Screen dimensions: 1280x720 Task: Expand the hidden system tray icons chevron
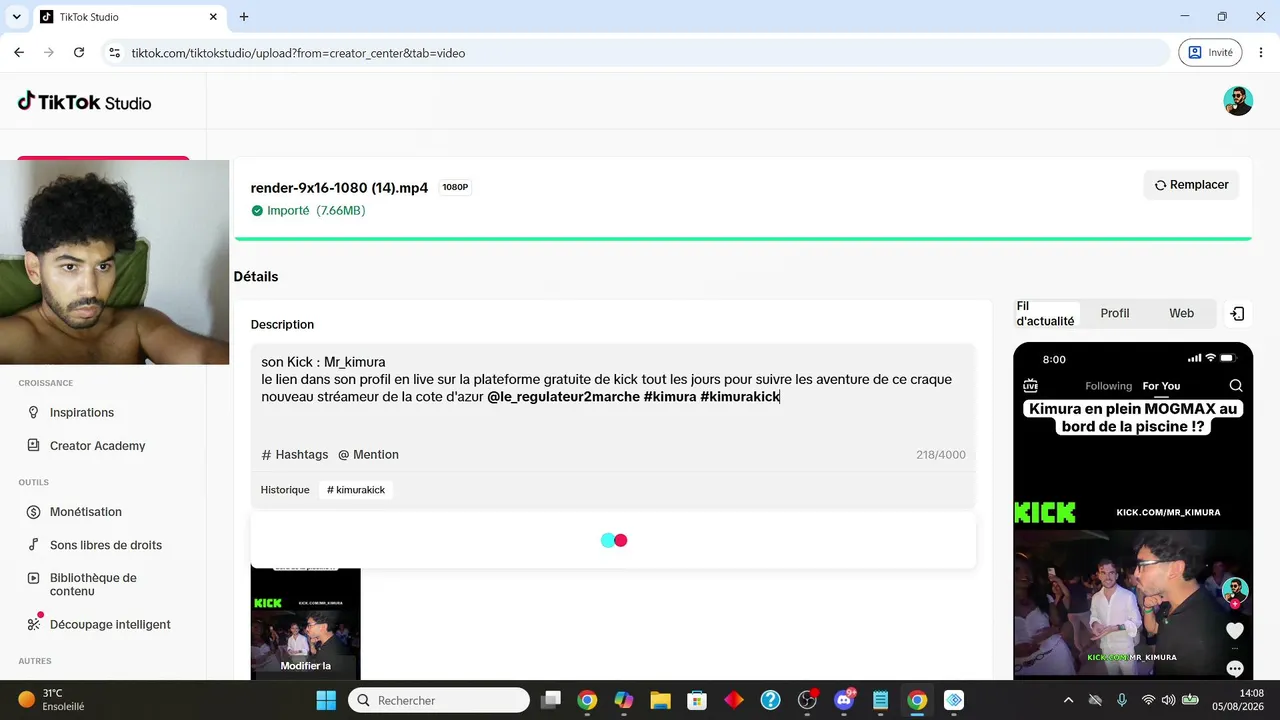(x=1068, y=700)
